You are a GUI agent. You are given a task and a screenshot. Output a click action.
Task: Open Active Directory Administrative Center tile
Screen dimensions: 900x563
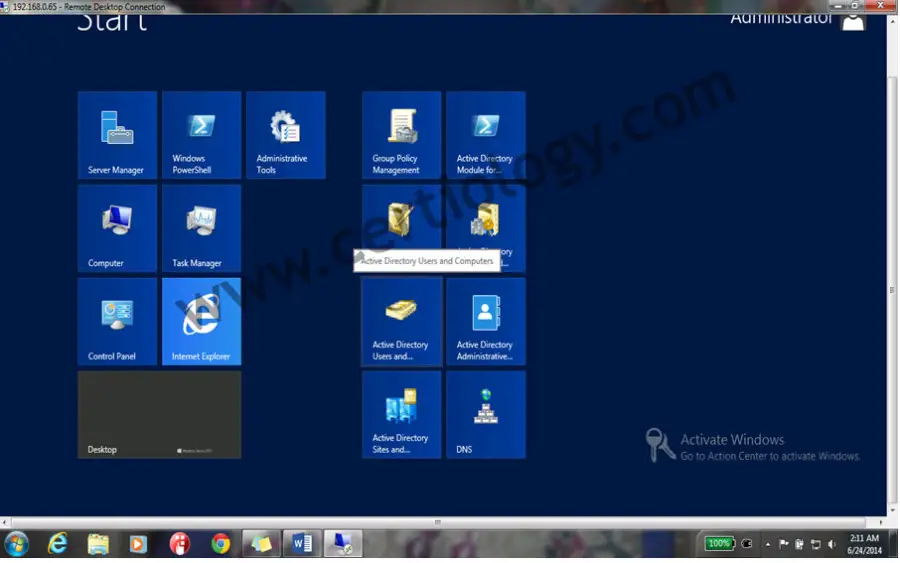tap(486, 321)
